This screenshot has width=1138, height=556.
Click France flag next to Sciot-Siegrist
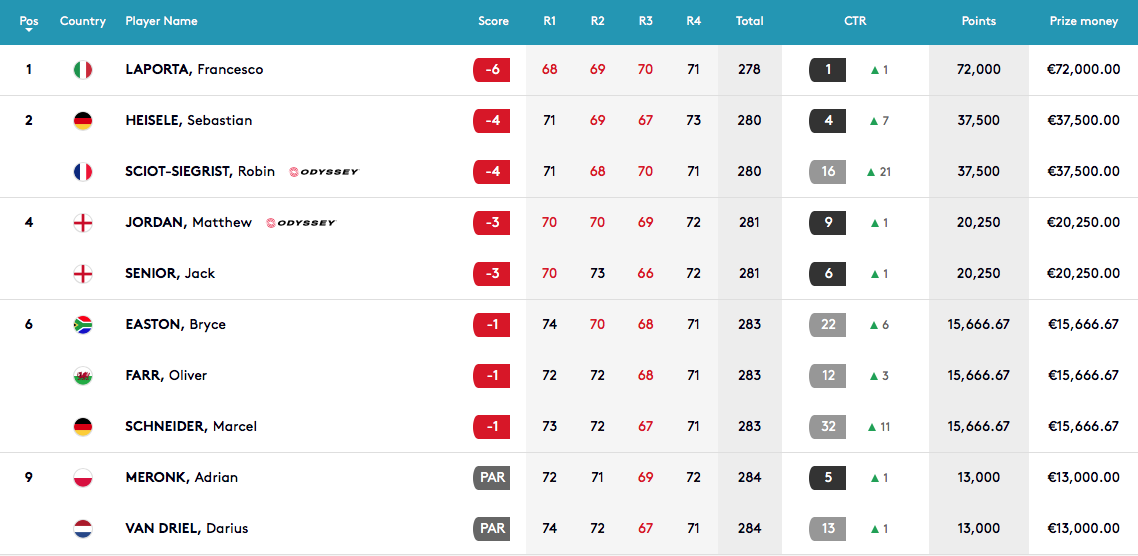click(x=83, y=172)
